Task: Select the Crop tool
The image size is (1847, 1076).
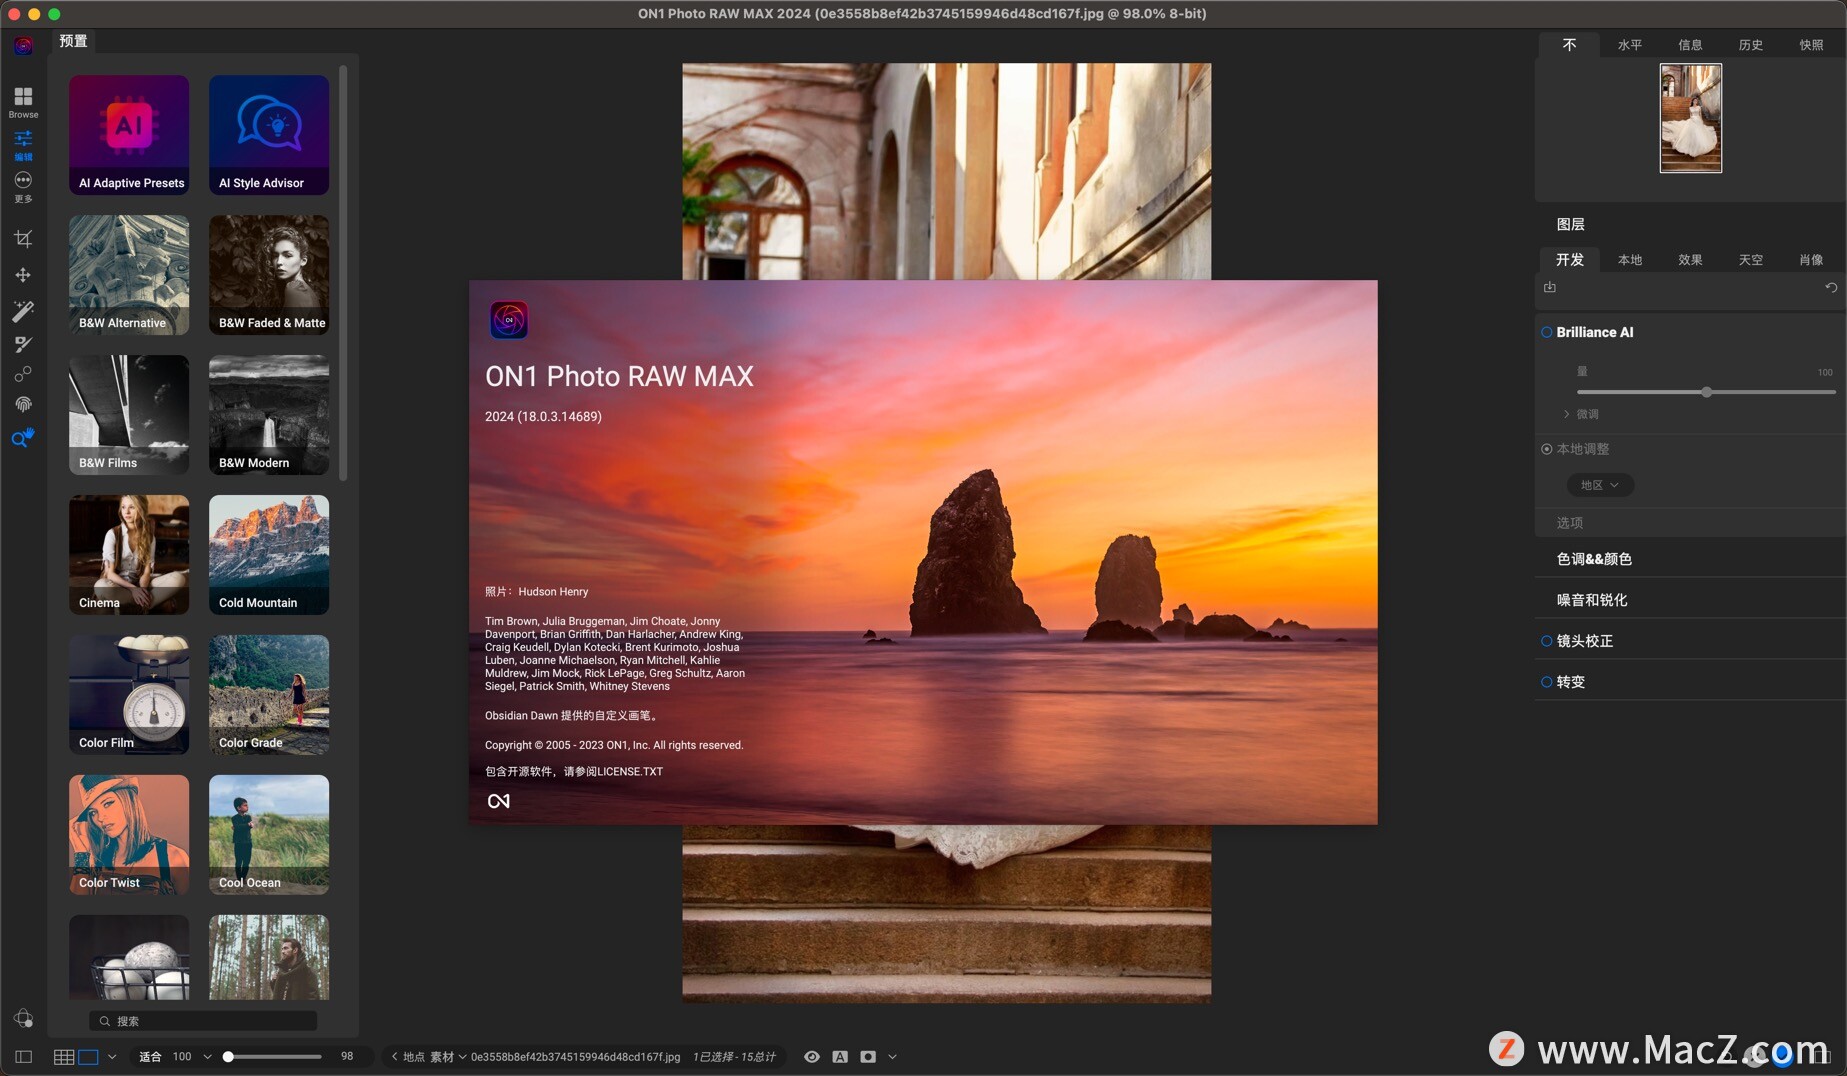Action: [23, 239]
